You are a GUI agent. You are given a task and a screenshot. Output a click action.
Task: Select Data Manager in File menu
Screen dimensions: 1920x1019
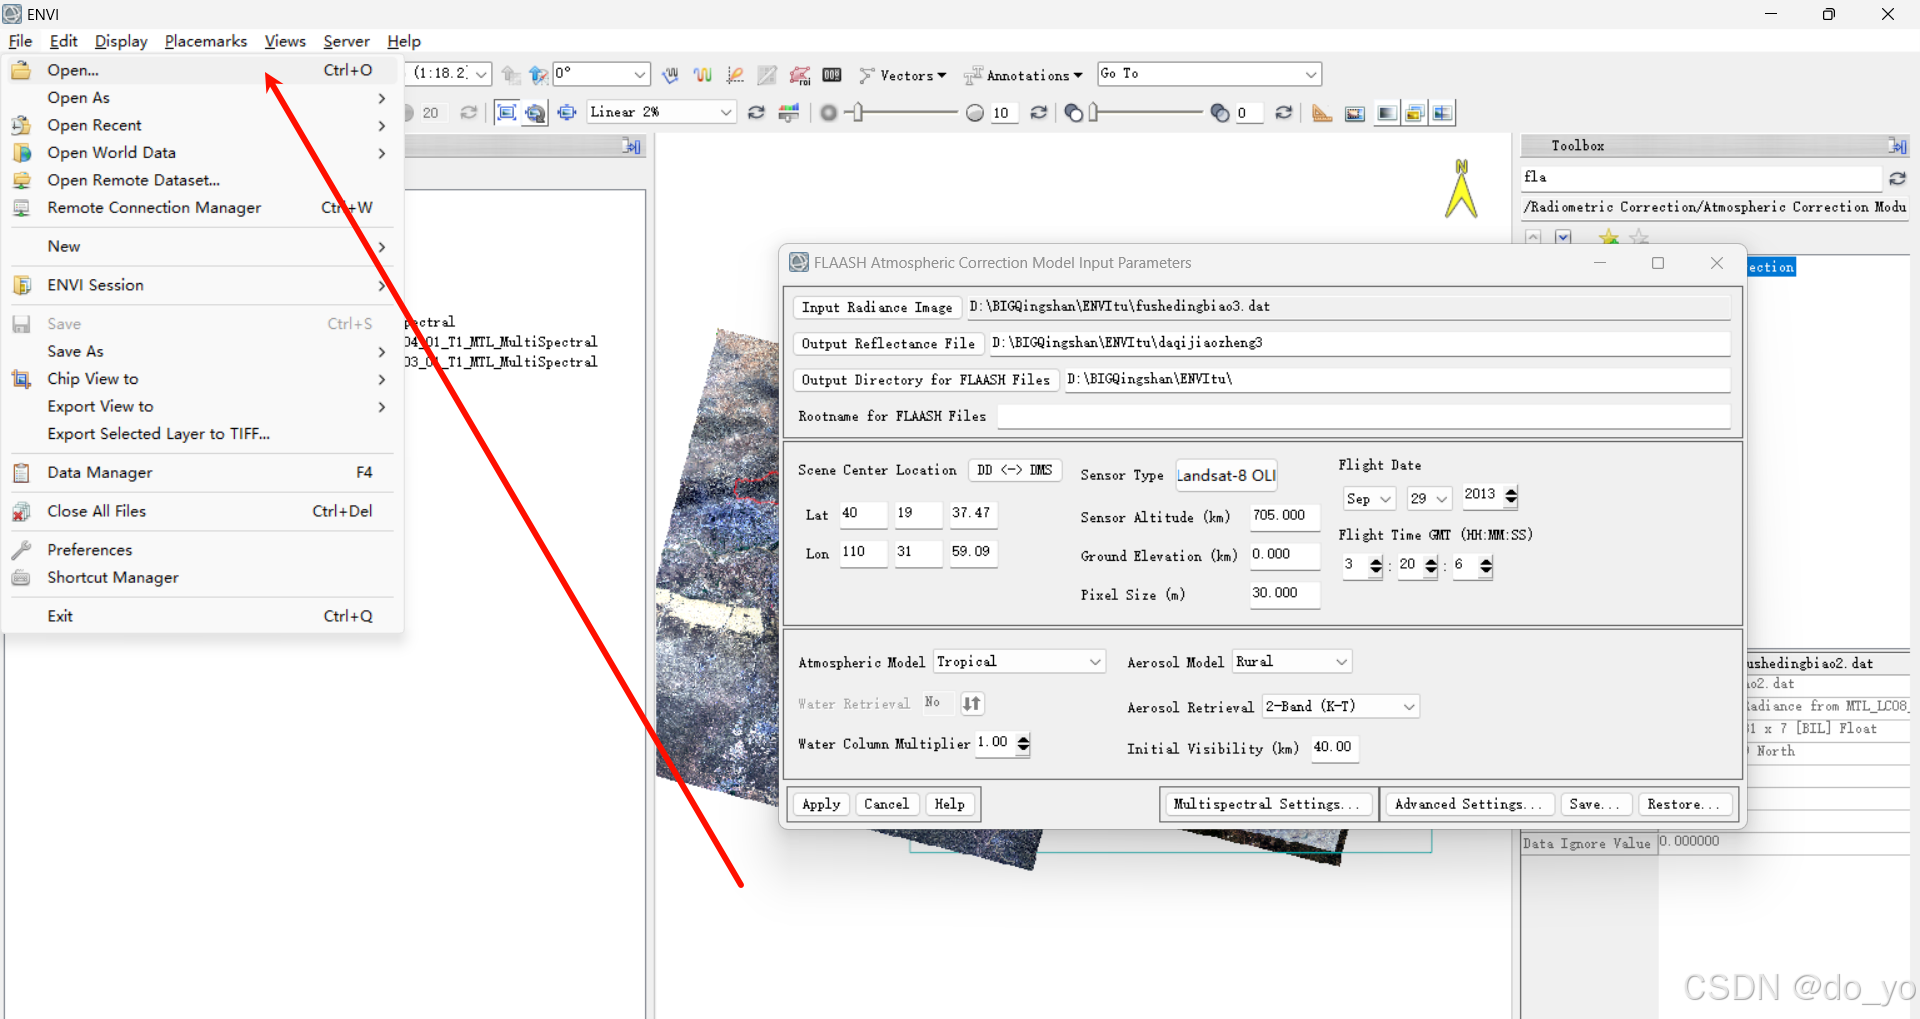202,472
